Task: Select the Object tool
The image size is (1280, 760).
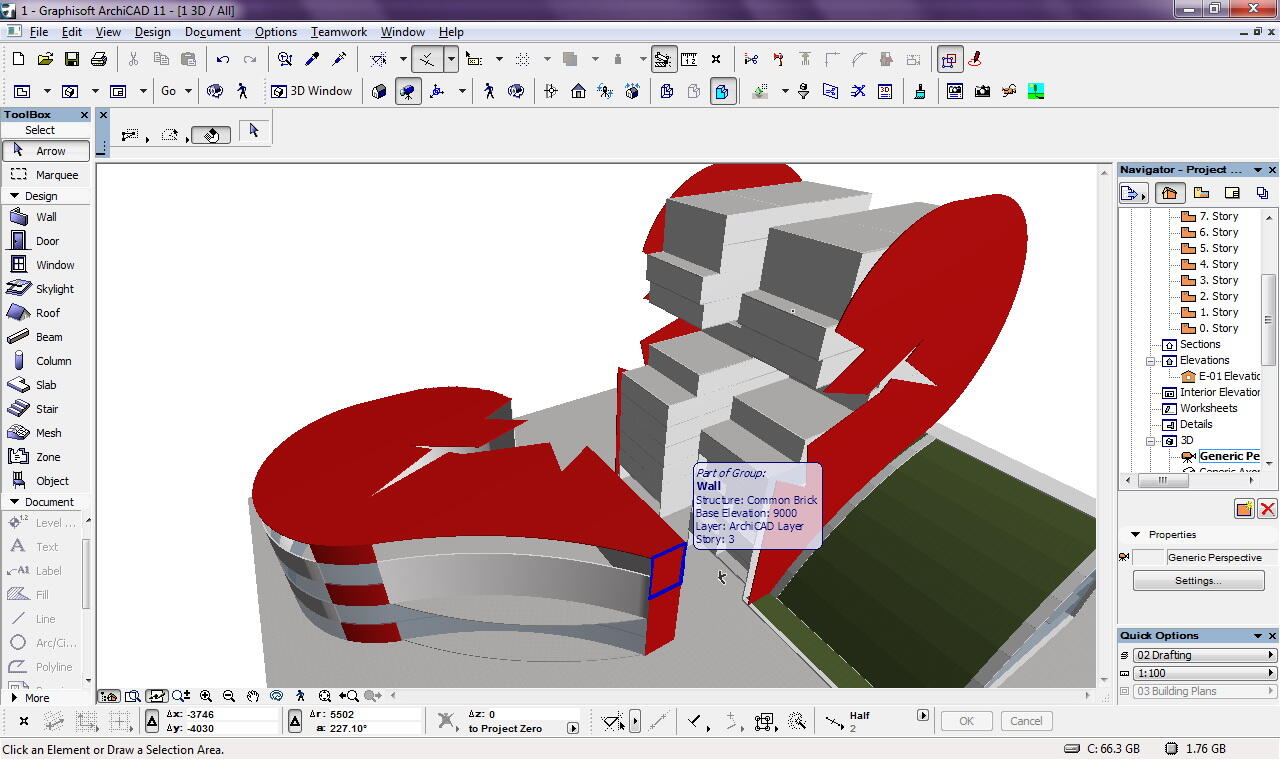Action: click(x=46, y=481)
